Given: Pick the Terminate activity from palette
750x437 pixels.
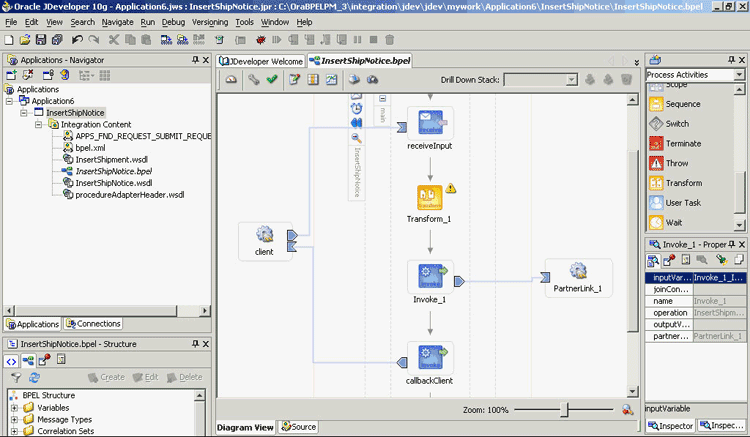Looking at the screenshot, I should [x=675, y=143].
